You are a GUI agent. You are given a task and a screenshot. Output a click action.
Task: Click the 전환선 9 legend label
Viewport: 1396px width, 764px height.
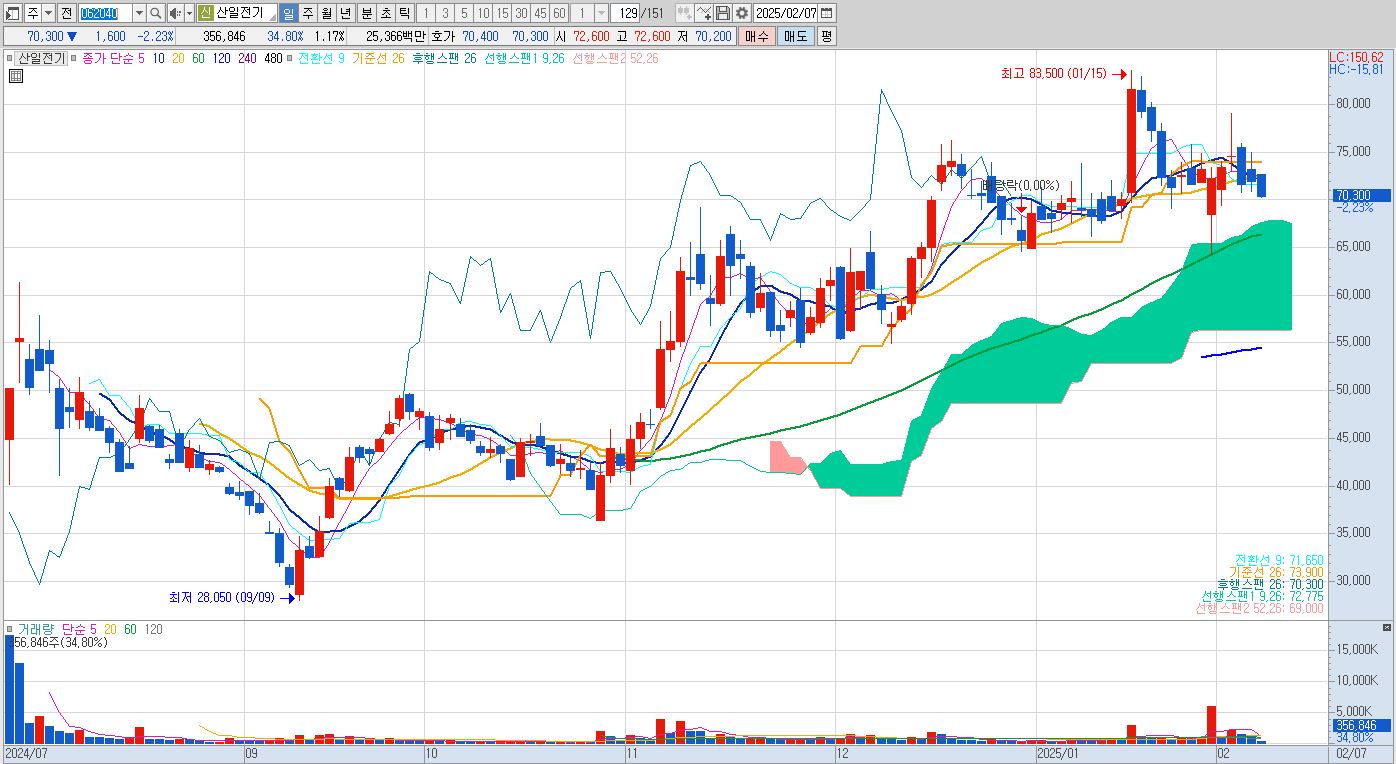(x=321, y=58)
